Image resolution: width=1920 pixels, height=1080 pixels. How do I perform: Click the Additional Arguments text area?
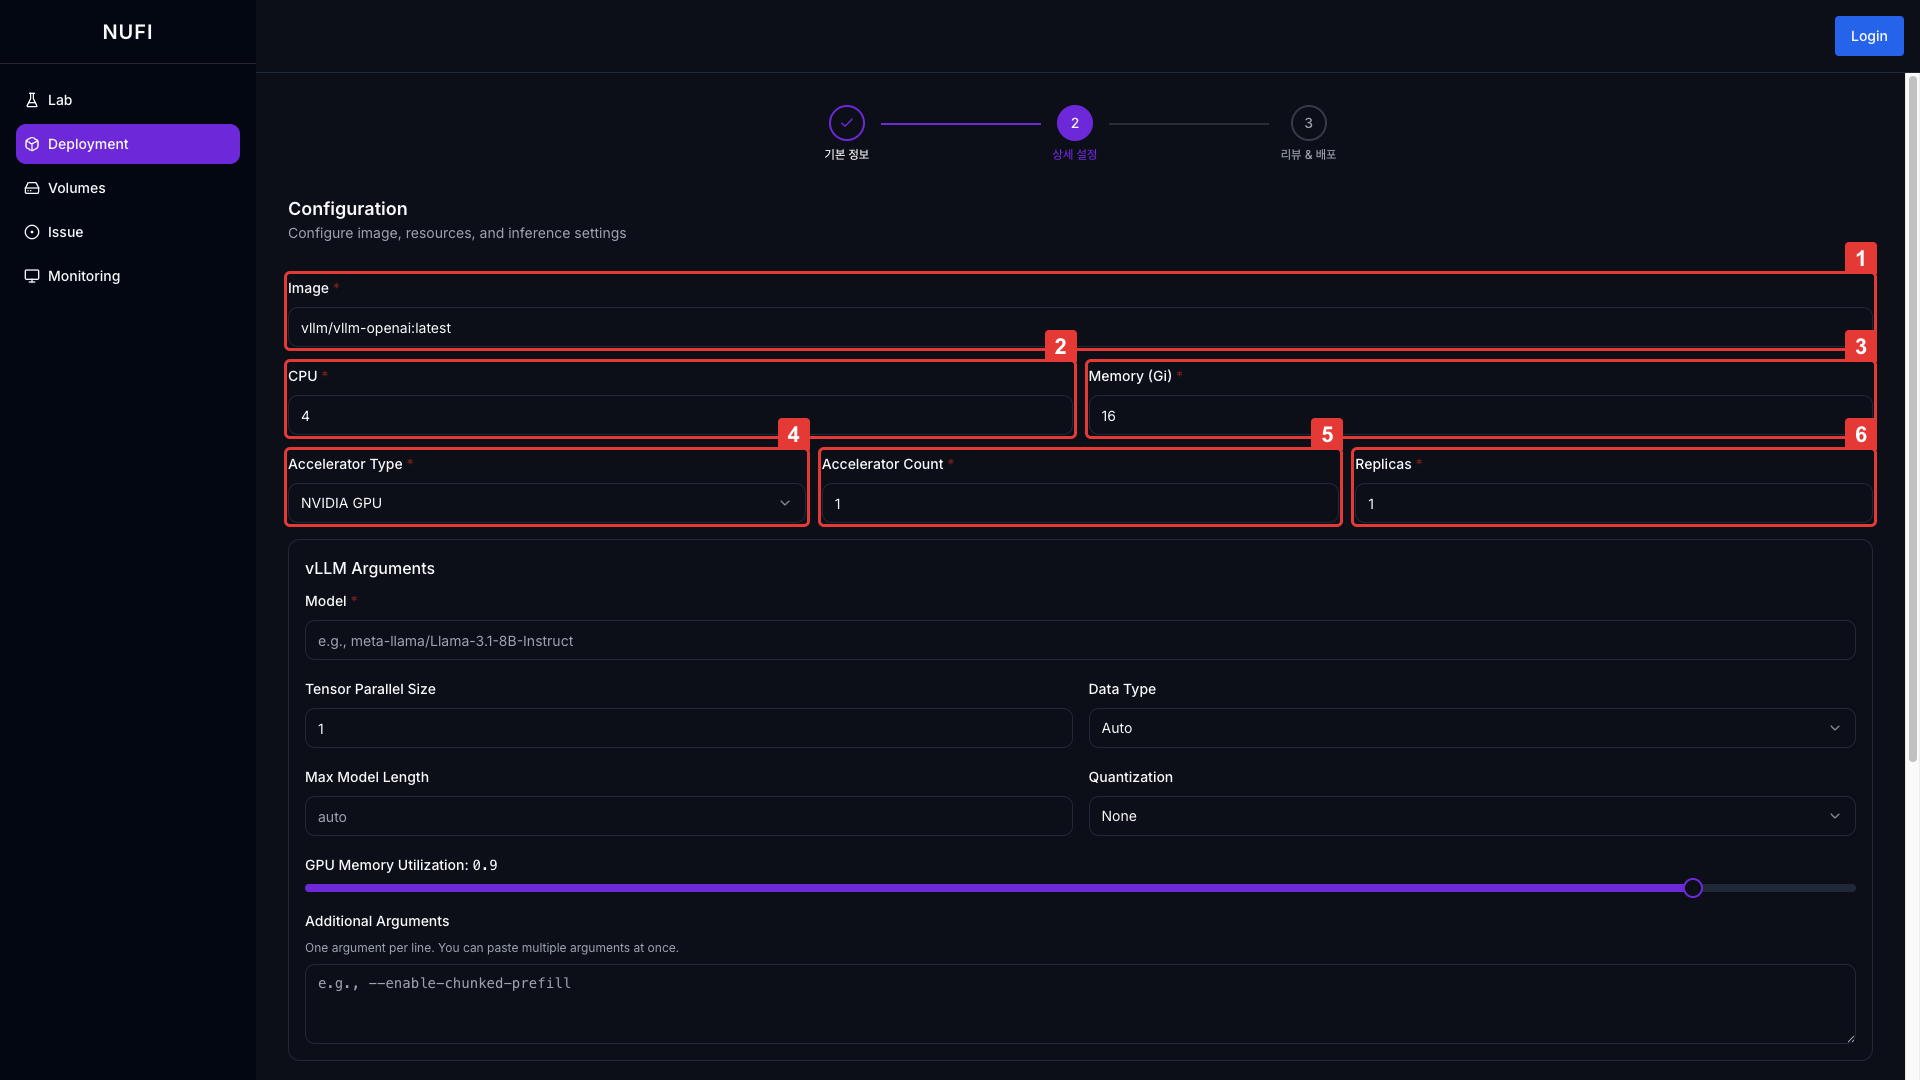click(1079, 1003)
